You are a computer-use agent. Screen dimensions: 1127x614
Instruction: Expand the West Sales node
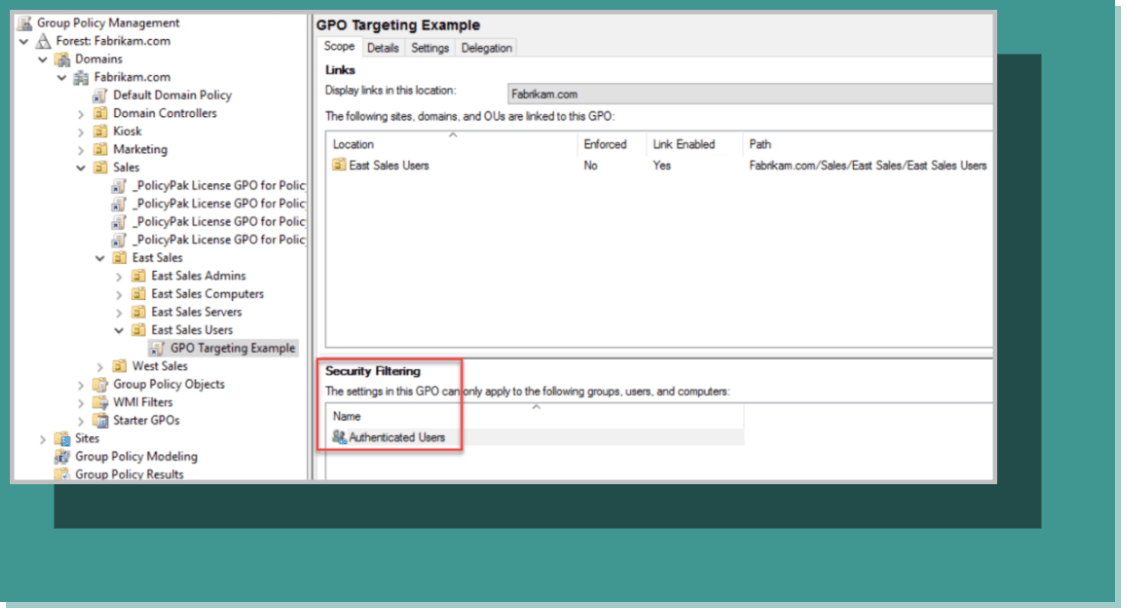[x=100, y=367]
